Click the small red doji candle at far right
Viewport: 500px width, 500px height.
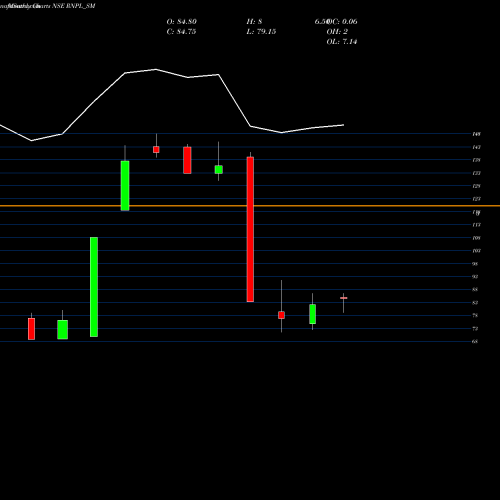[x=344, y=298]
